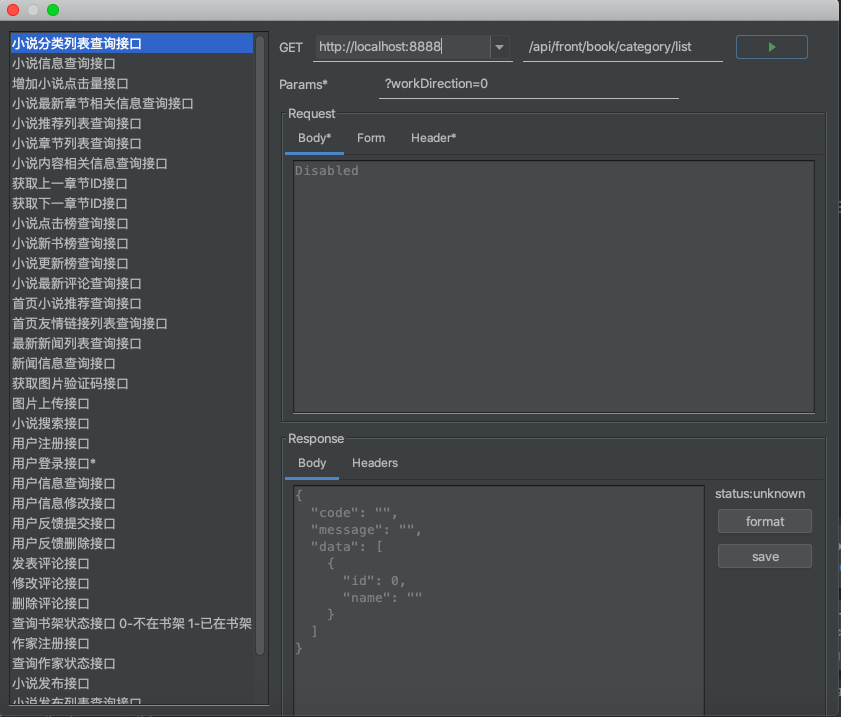The height and width of the screenshot is (717, 841).
Task: Select 小说分类列表查询接口 in the list
Action: (x=132, y=43)
